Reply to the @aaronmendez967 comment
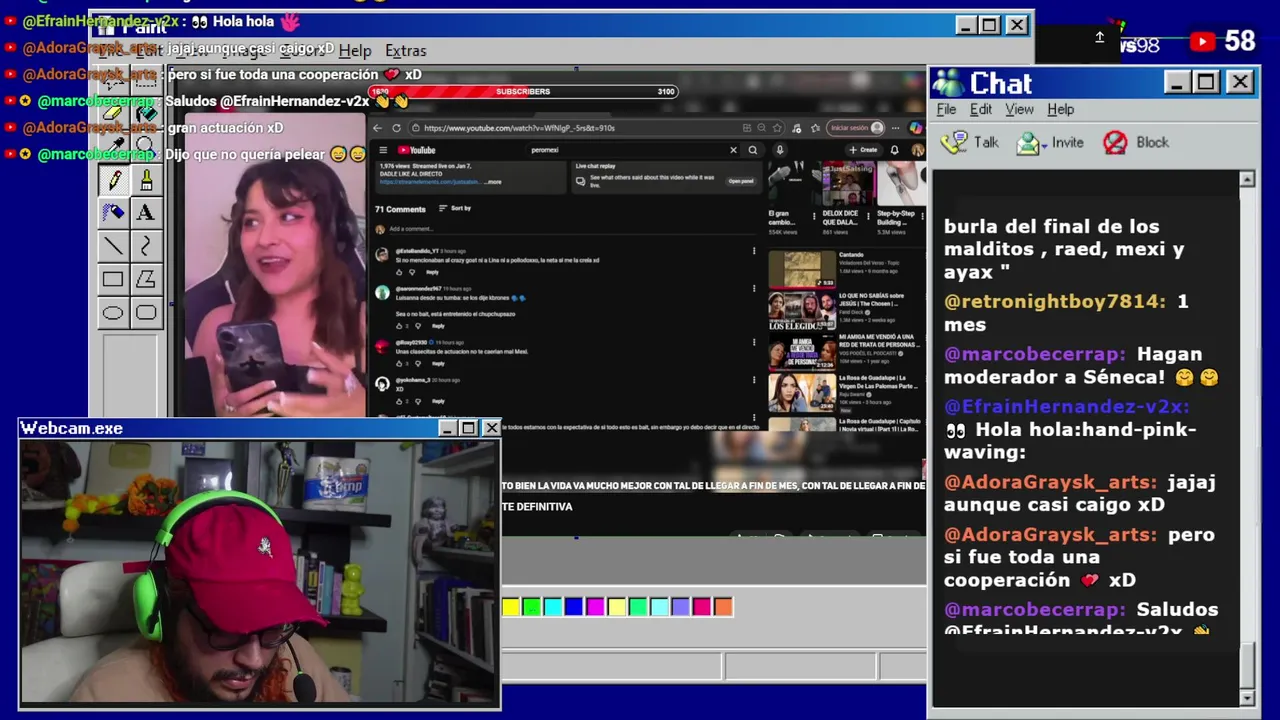 coord(438,326)
